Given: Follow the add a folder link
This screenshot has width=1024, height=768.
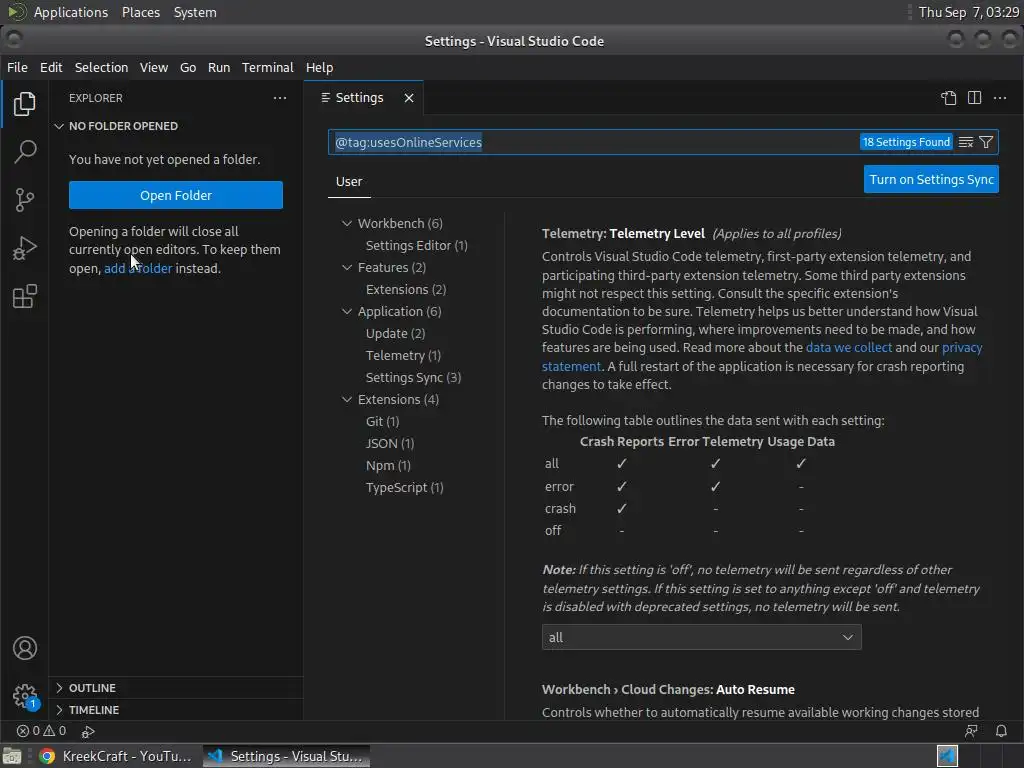Looking at the screenshot, I should pyautogui.click(x=138, y=268).
